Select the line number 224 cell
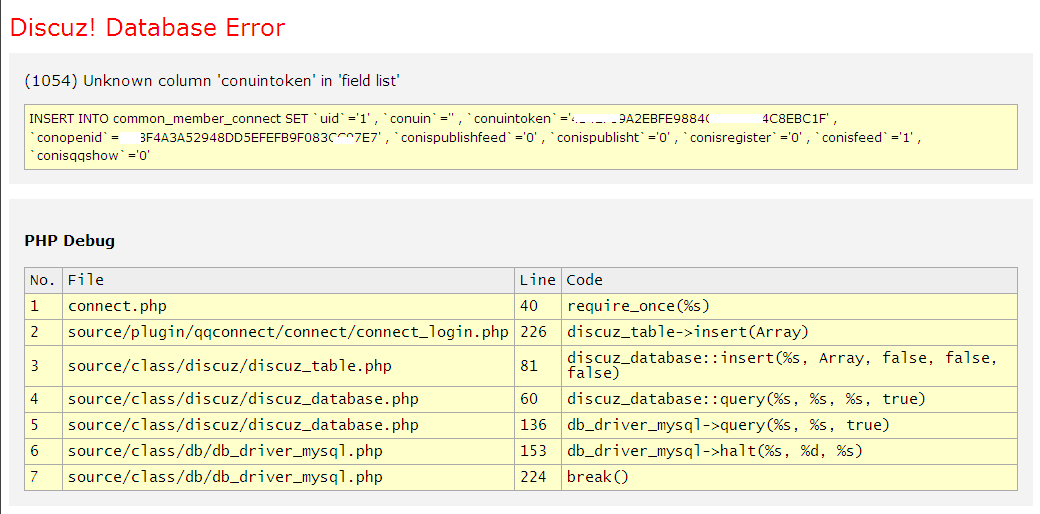Screen dimensions: 1040x514 [x=534, y=477]
